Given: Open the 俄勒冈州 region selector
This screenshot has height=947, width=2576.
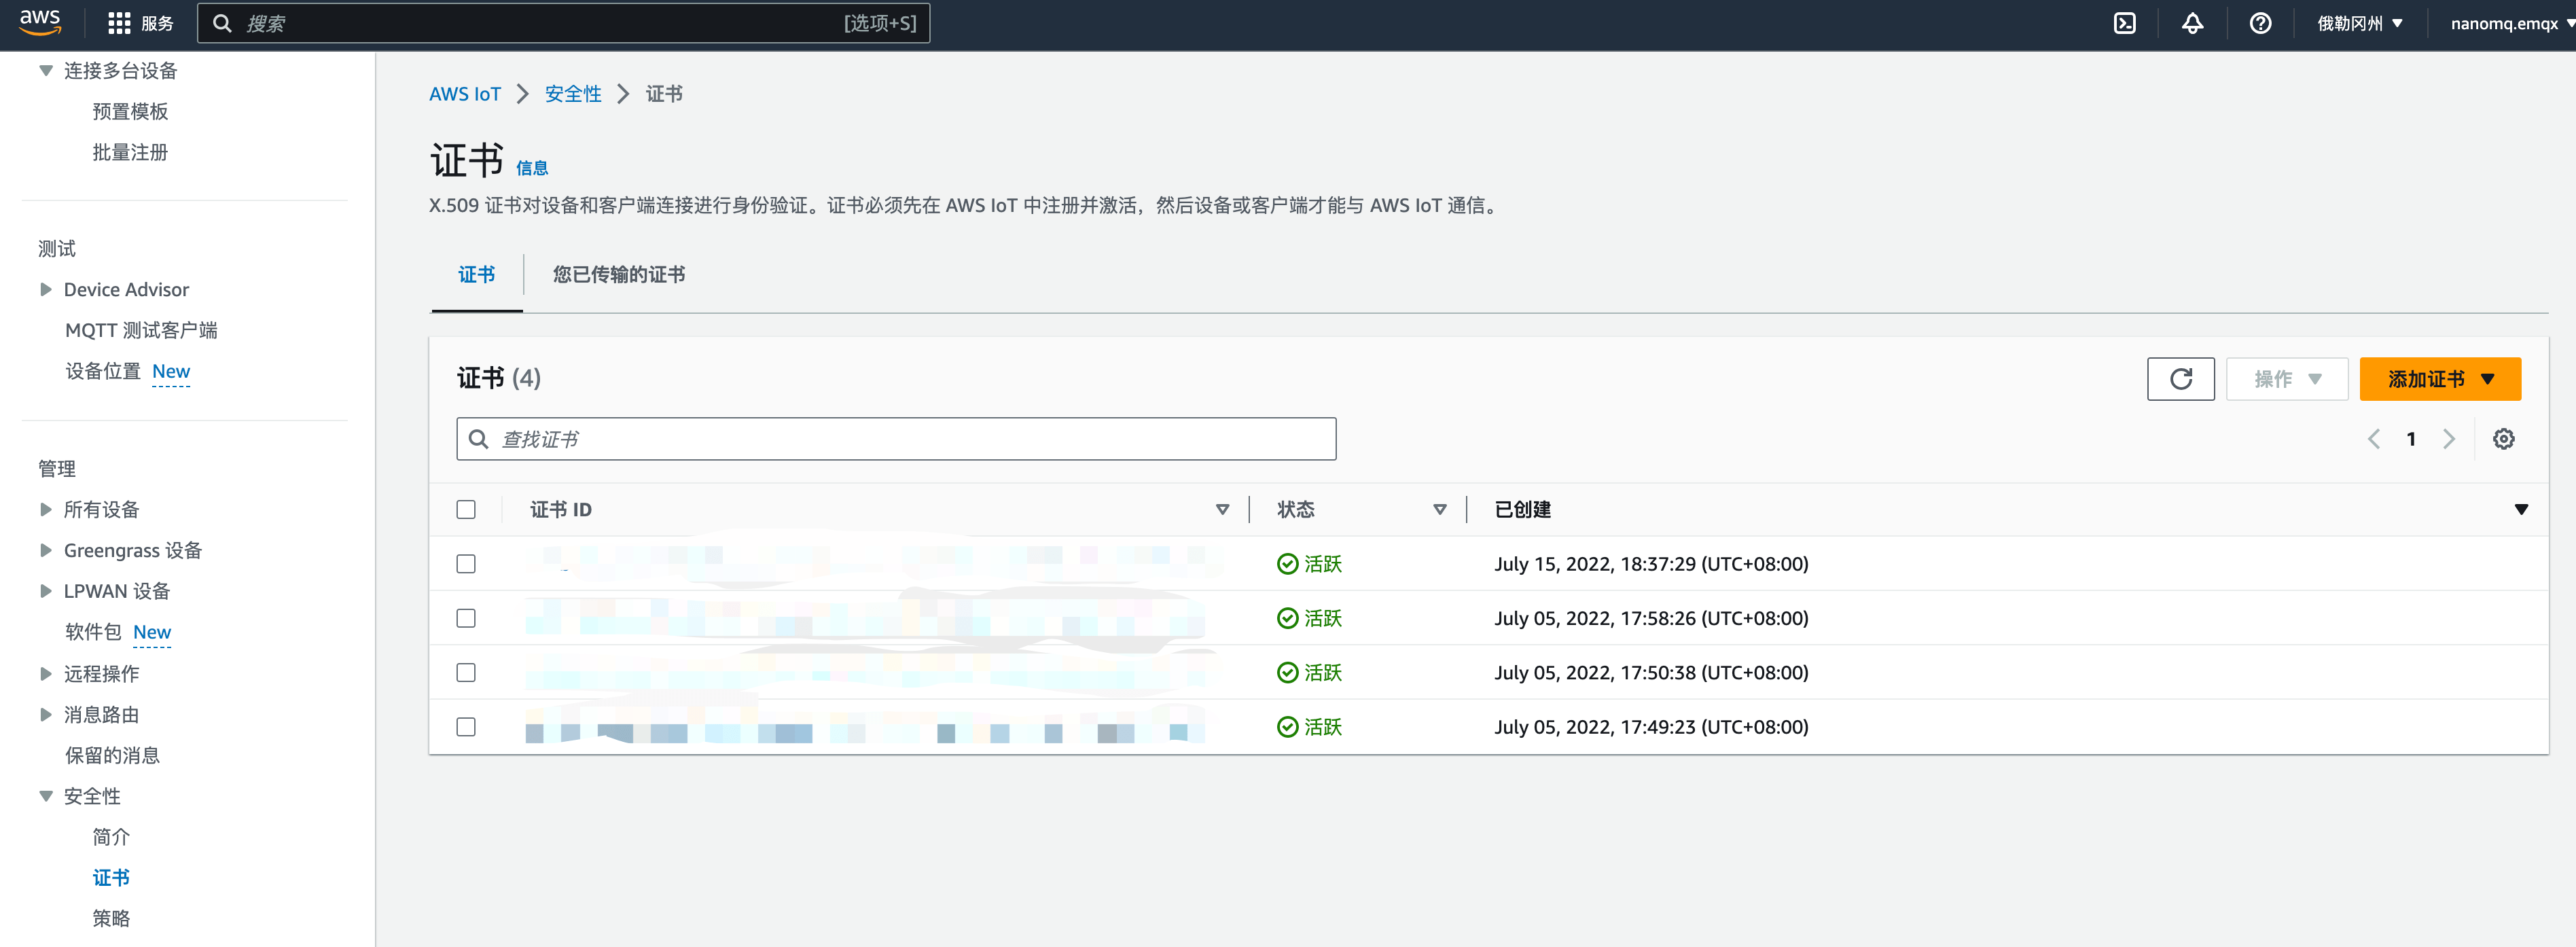Looking at the screenshot, I should (x=2359, y=23).
